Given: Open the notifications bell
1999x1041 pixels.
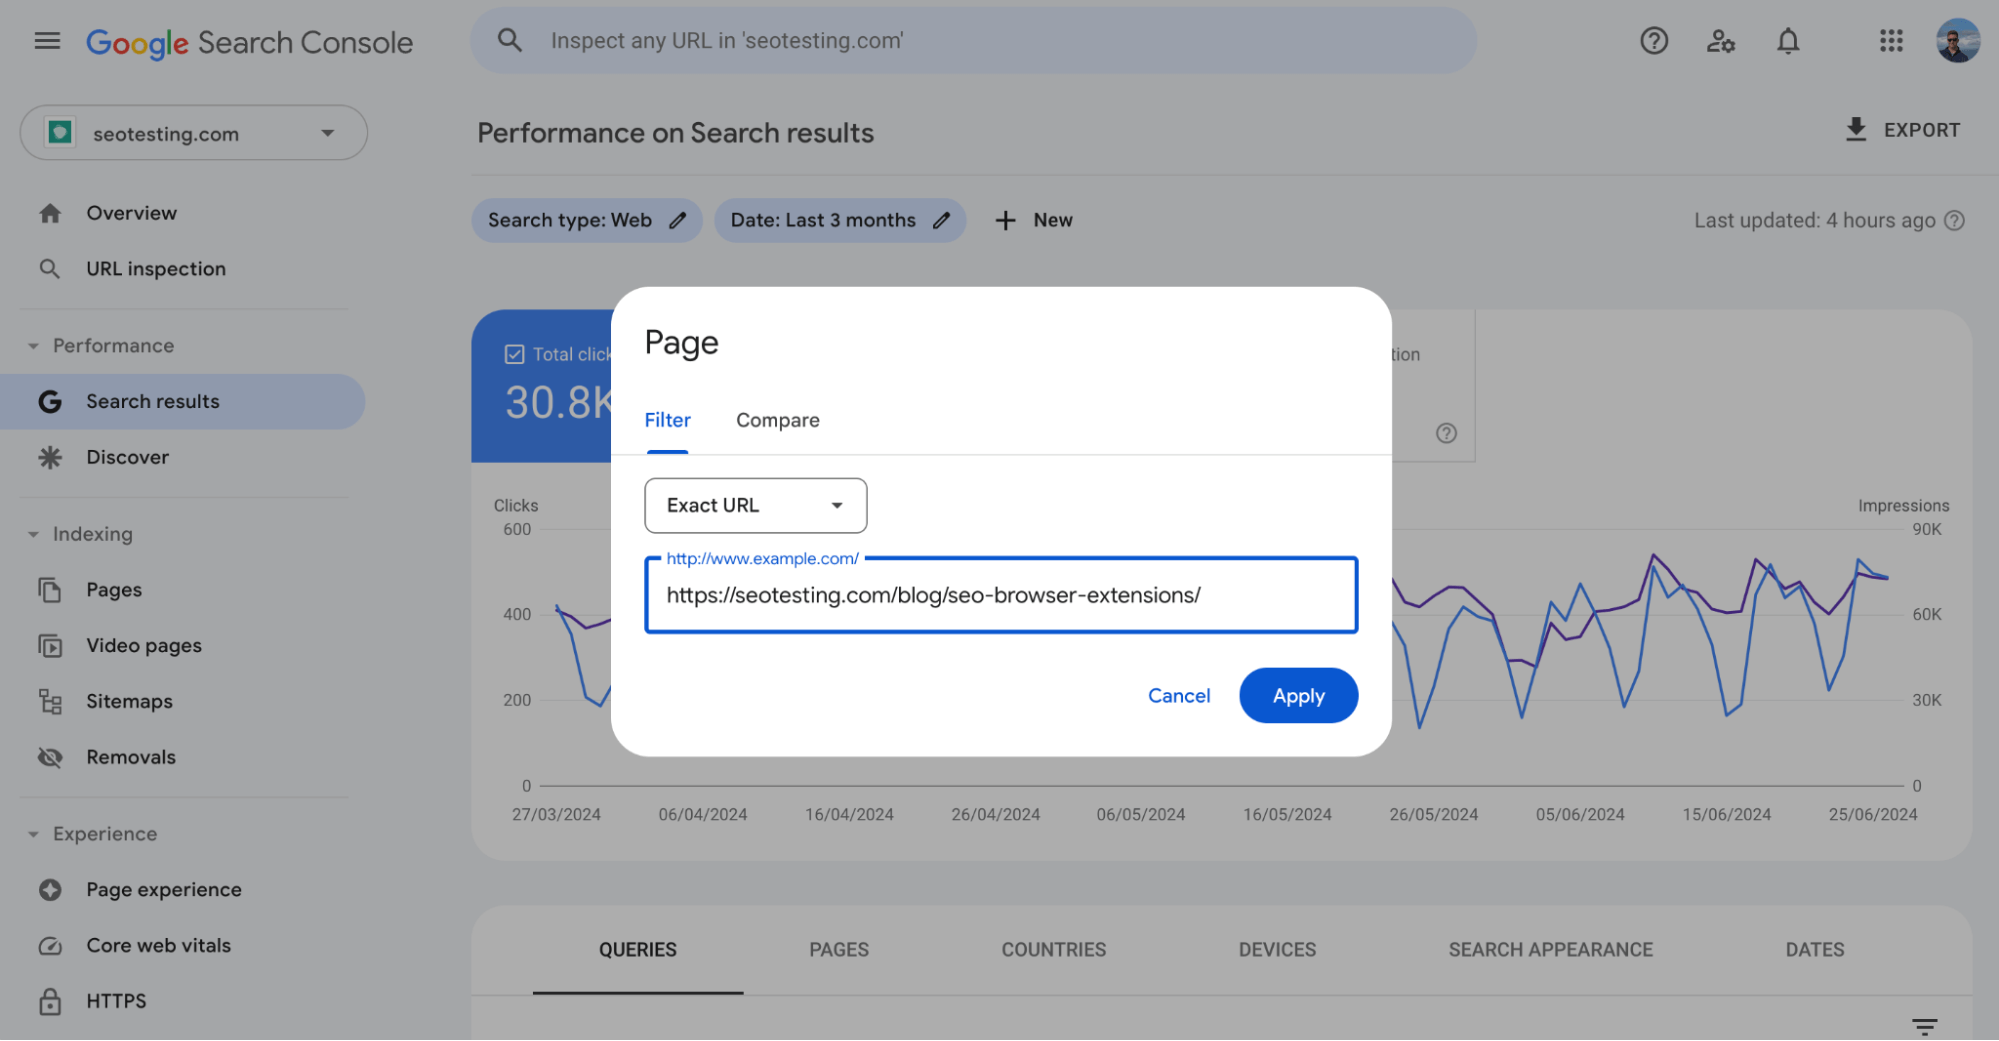Looking at the screenshot, I should tap(1788, 41).
